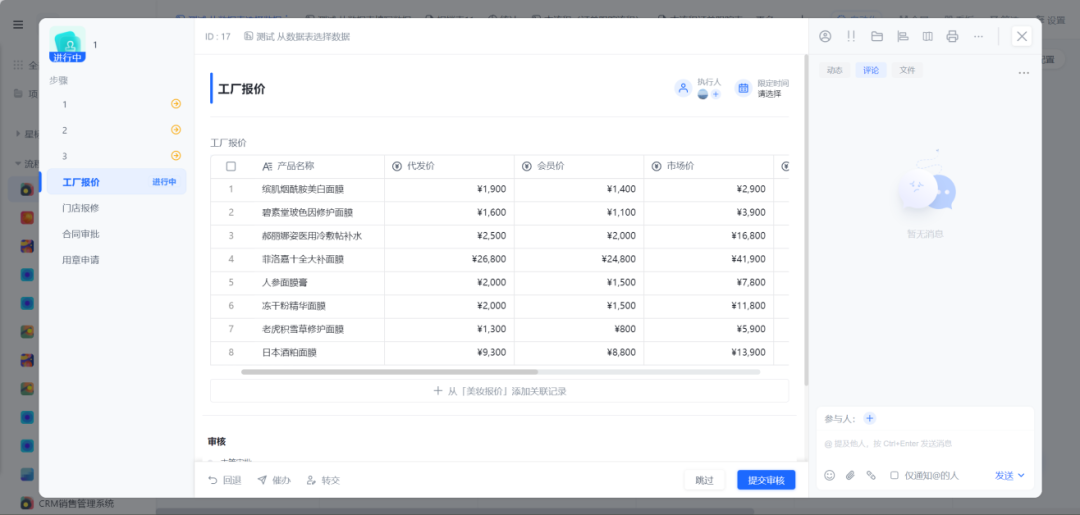Image resolution: width=1080 pixels, height=515 pixels.
Task: Click row 冻干粉精华面膜
Action: click(499, 306)
